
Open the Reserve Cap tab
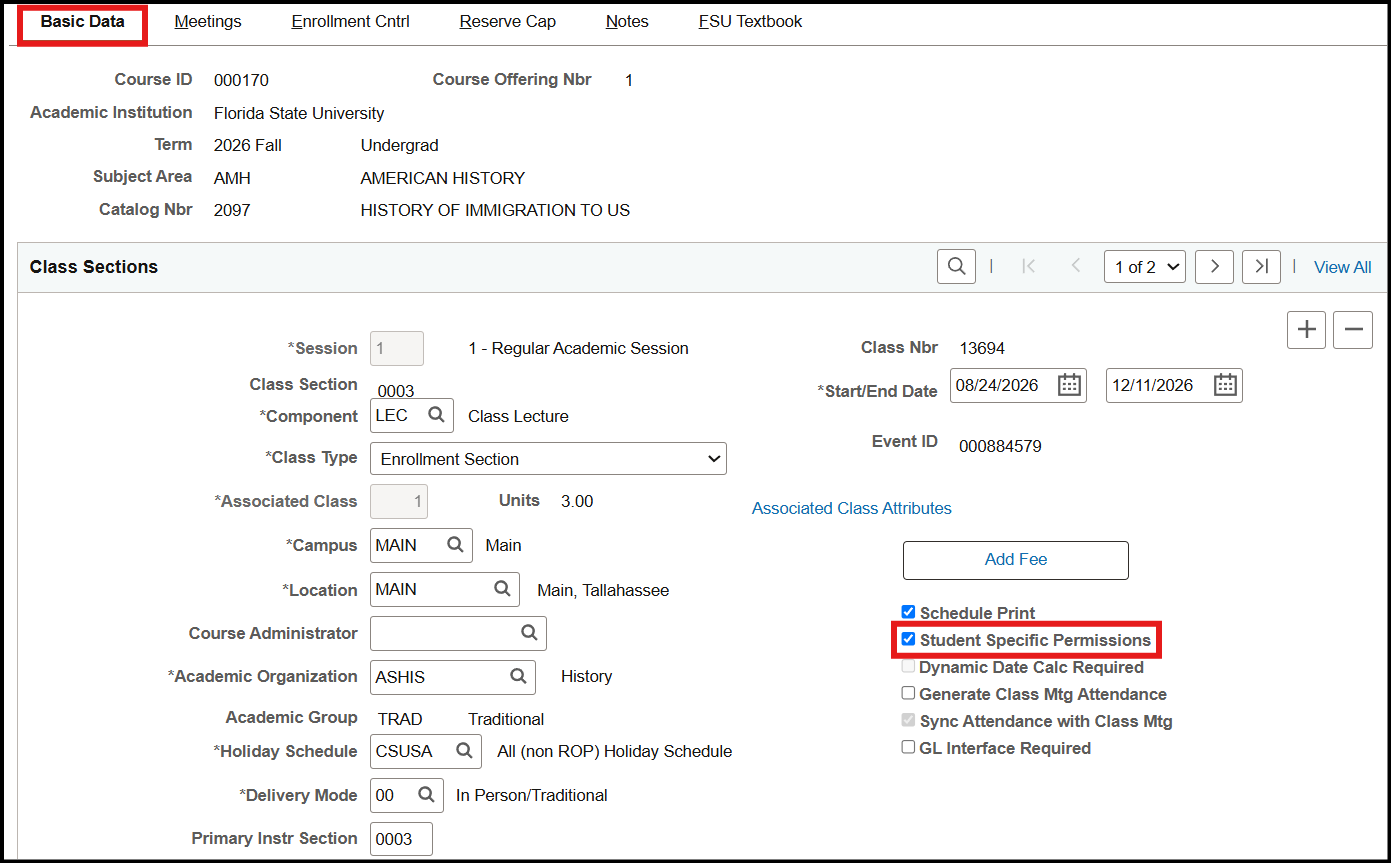pos(508,21)
